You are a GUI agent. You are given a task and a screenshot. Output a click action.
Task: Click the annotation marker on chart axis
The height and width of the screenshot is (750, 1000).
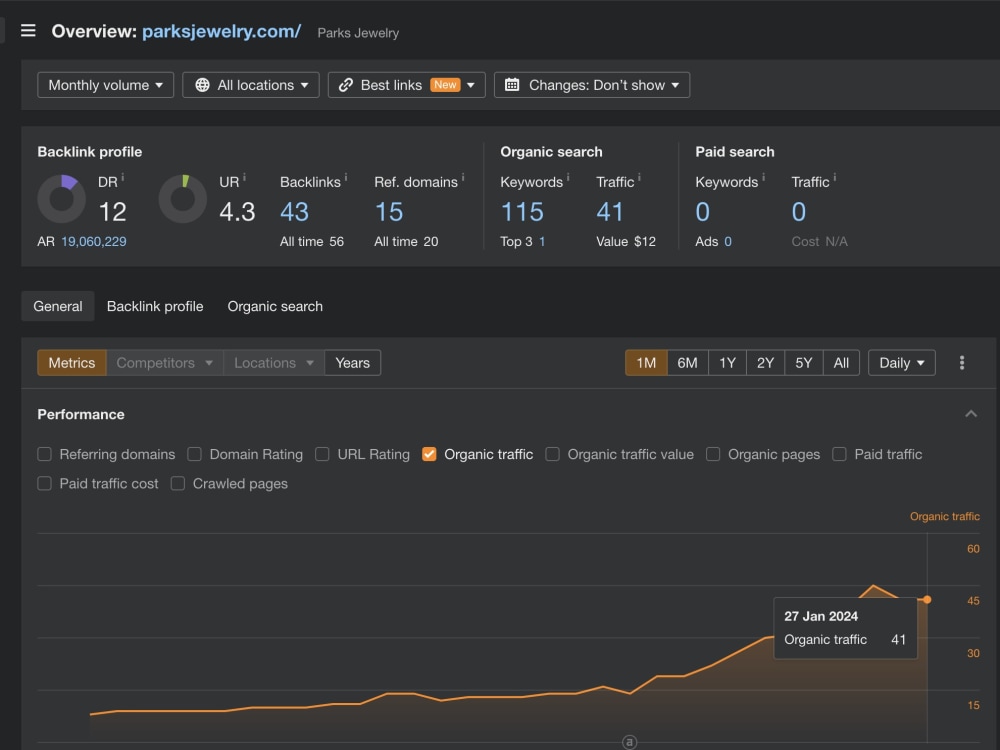[x=629, y=742]
